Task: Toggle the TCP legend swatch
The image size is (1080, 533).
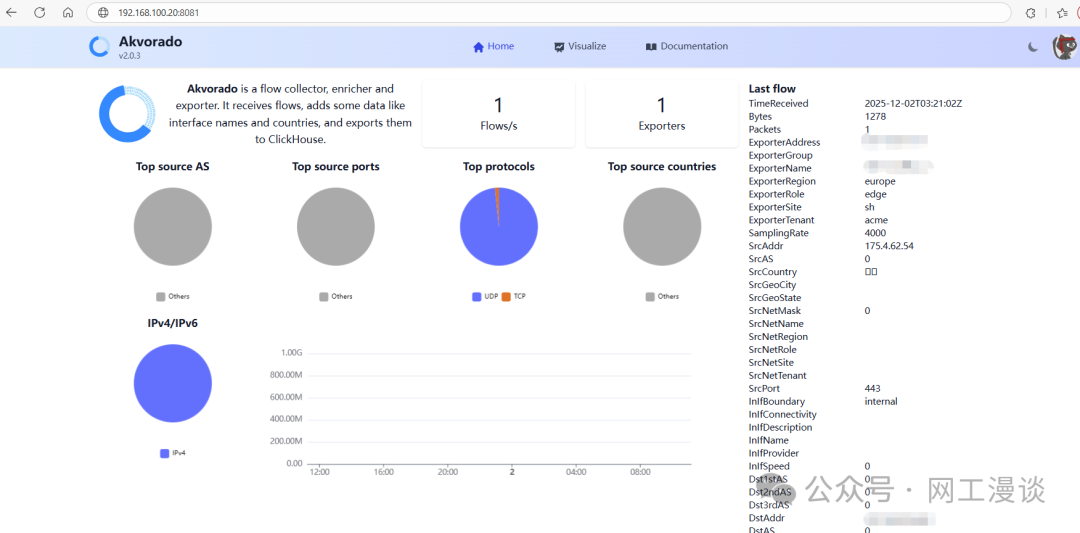Action: pyautogui.click(x=506, y=297)
